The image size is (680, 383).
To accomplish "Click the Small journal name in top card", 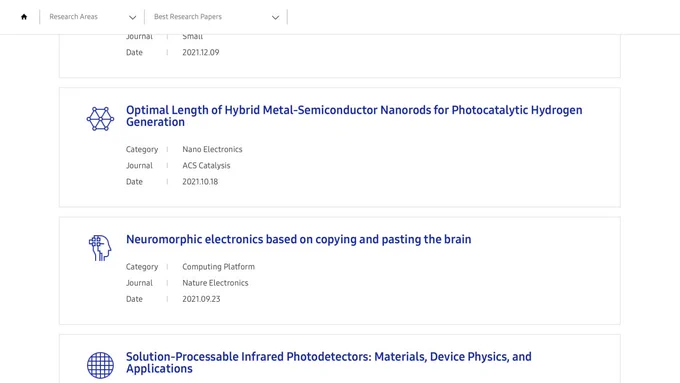I will 193,37.
